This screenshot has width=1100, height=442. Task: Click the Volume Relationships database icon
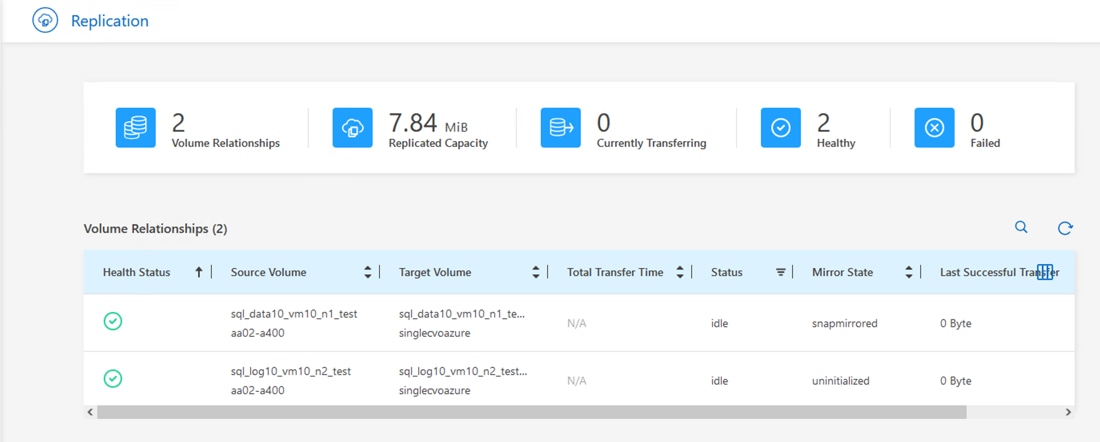click(x=135, y=128)
